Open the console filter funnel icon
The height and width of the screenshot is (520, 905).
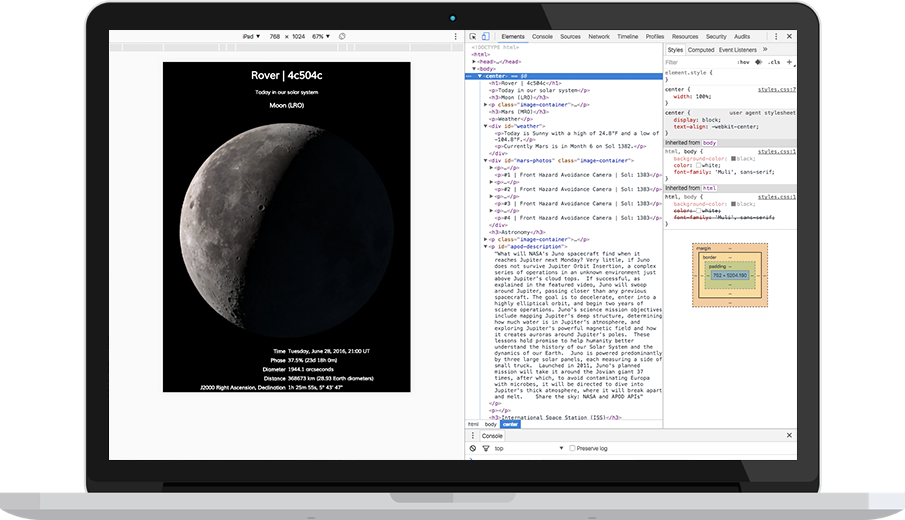tap(486, 448)
